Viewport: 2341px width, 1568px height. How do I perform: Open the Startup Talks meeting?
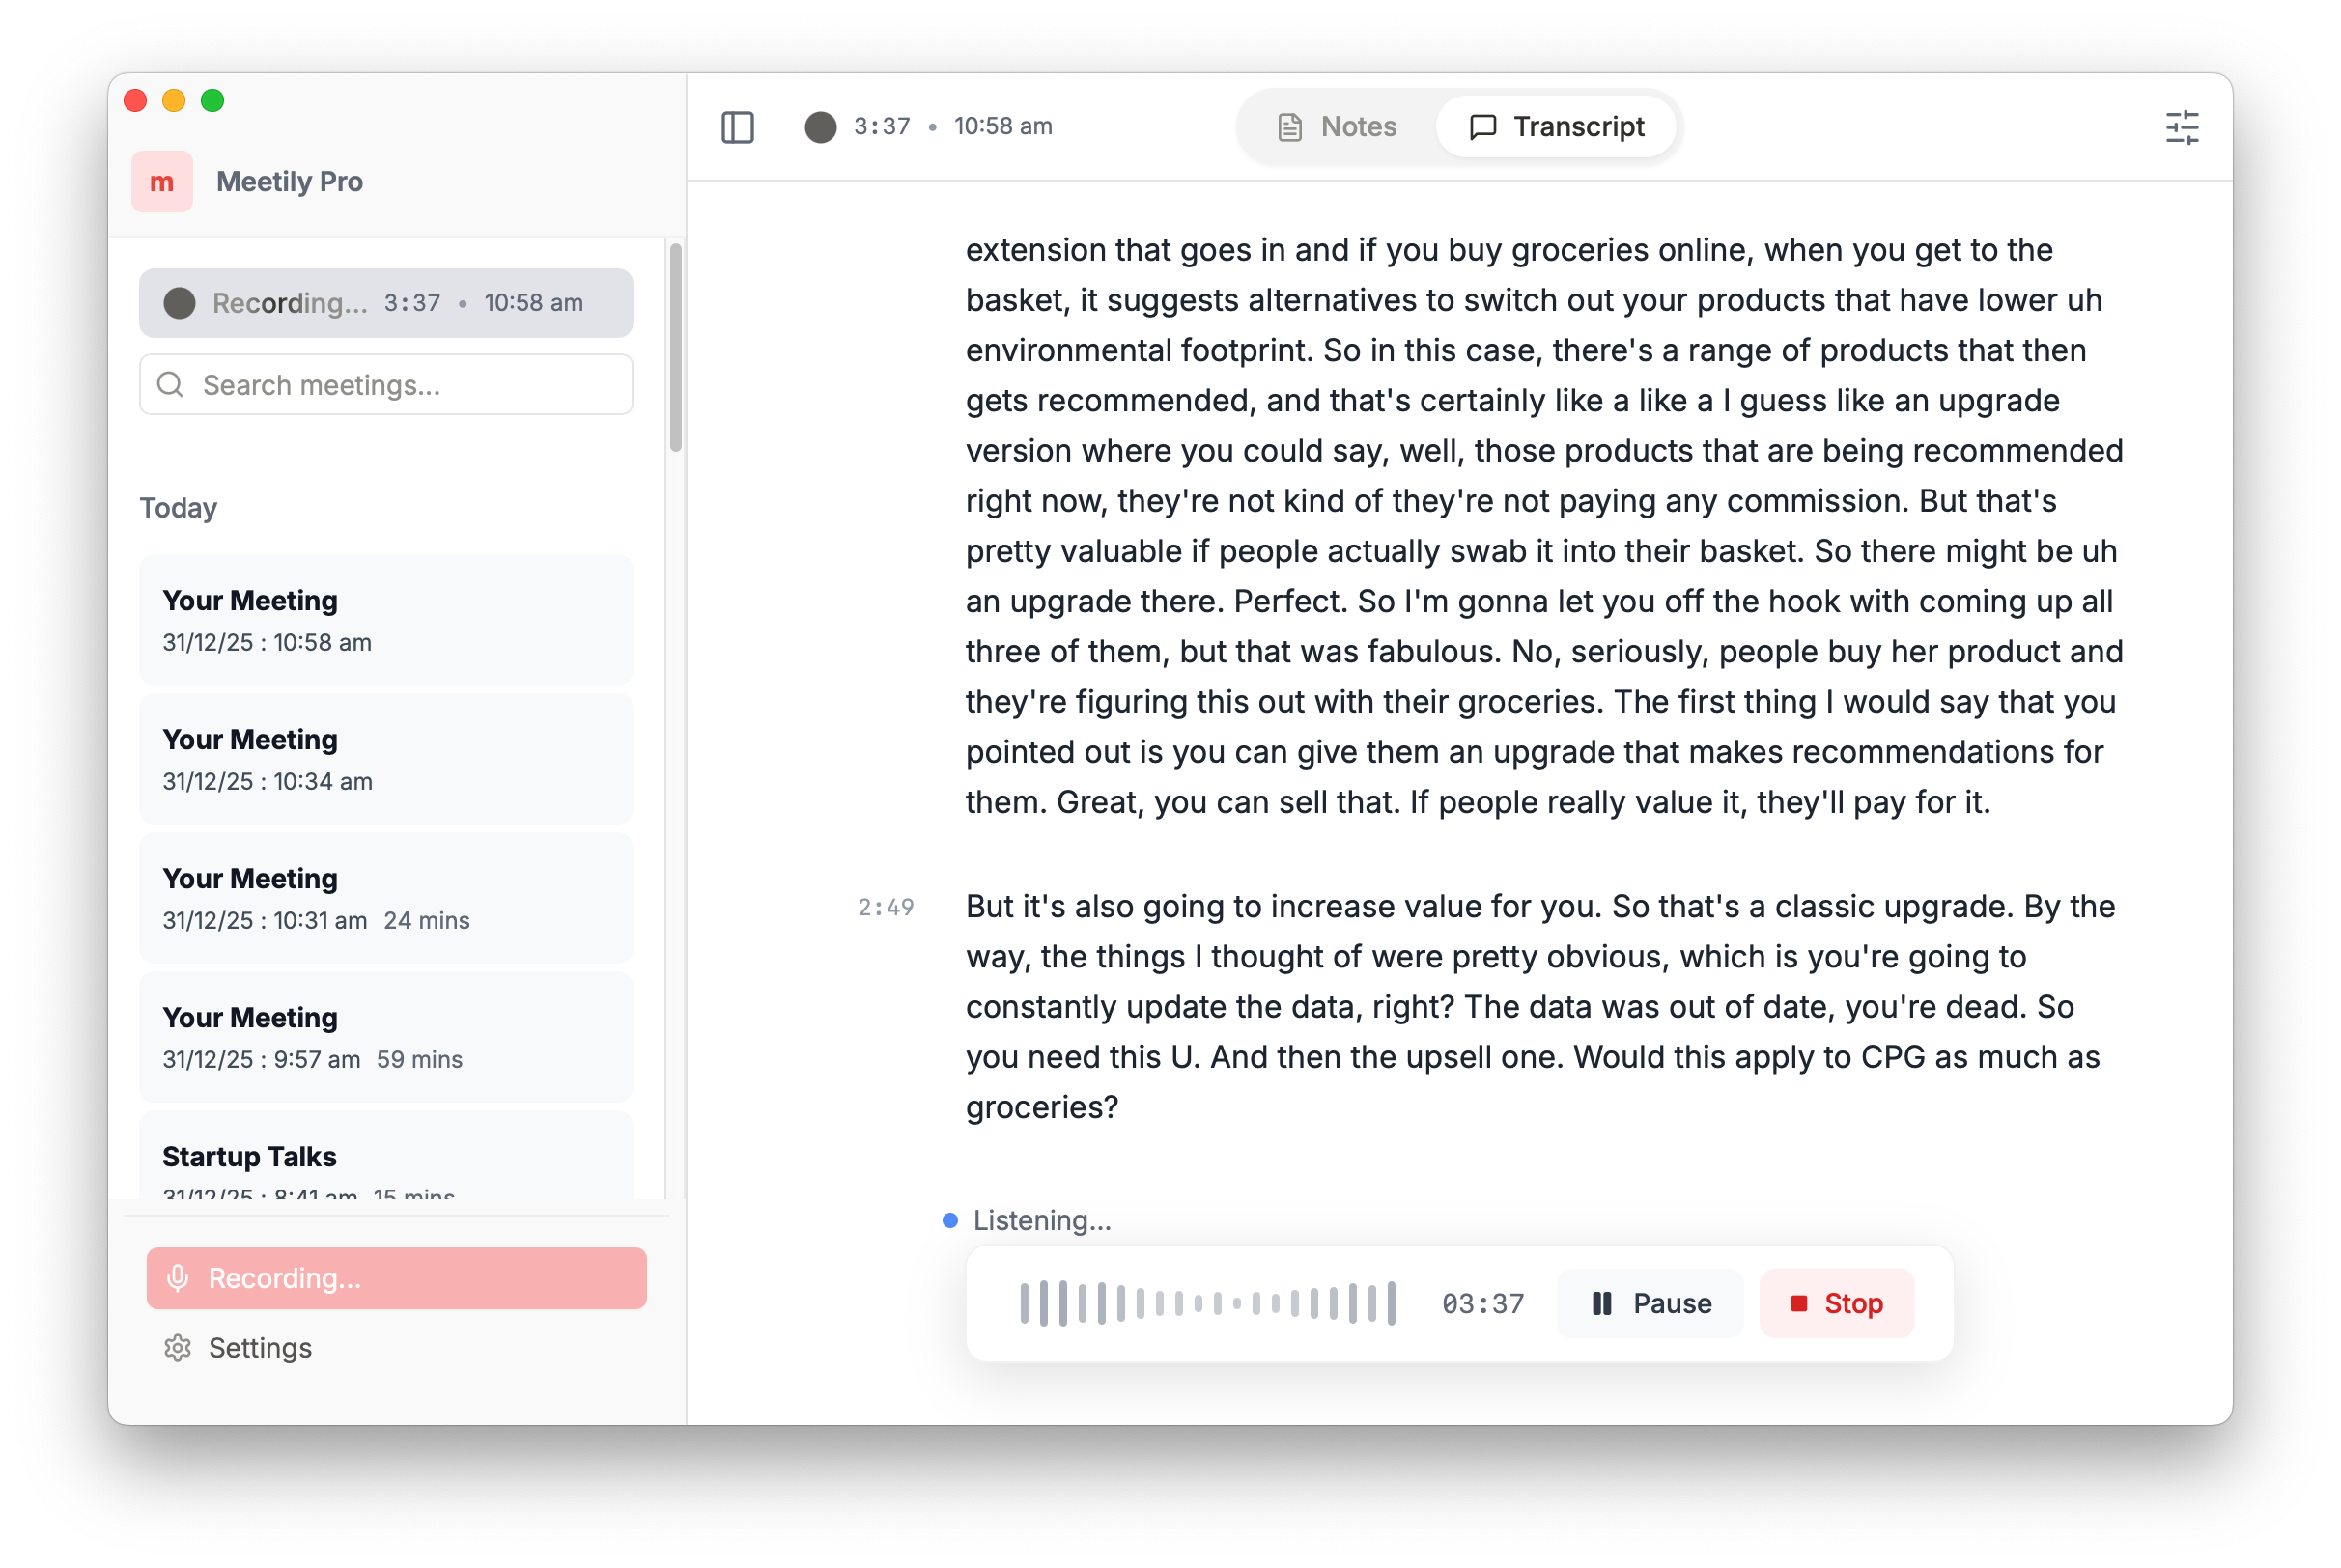tap(386, 1157)
